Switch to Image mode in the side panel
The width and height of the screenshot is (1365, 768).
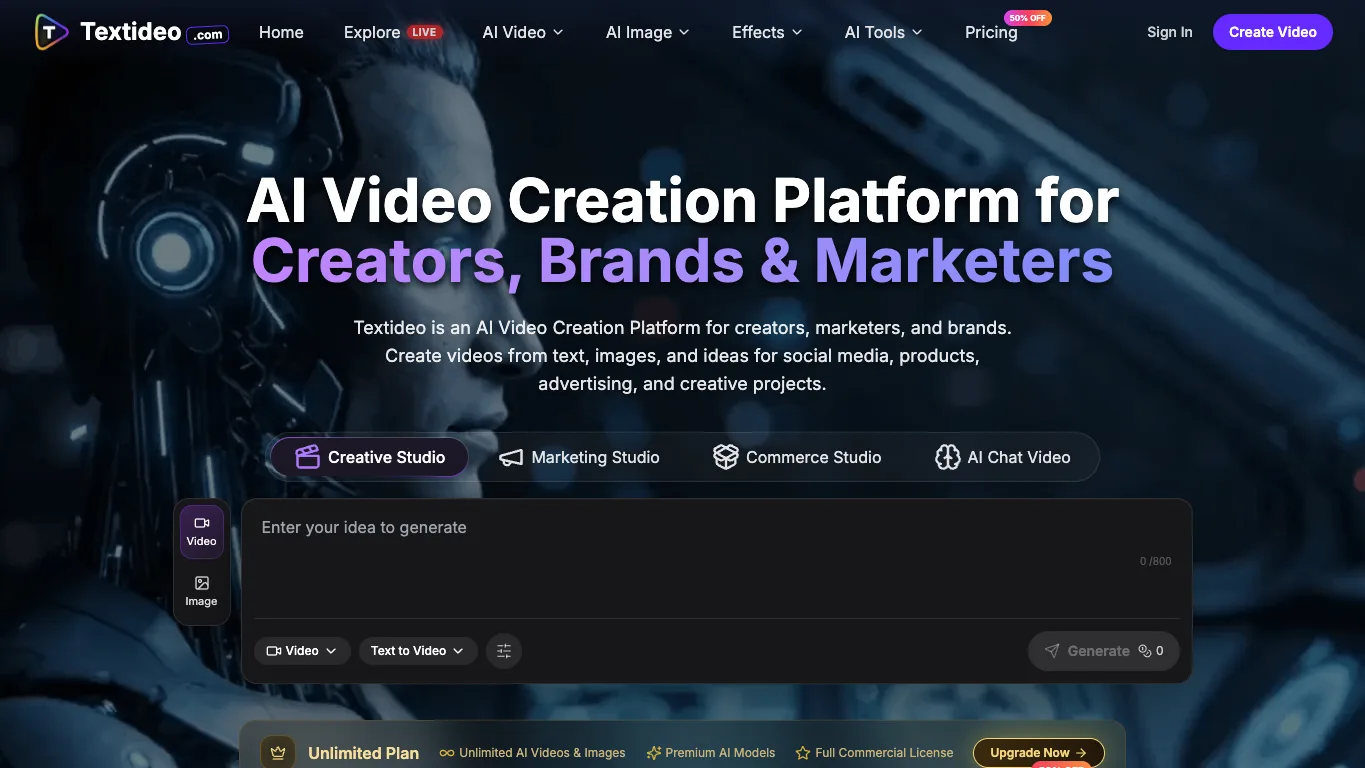pyautogui.click(x=202, y=592)
